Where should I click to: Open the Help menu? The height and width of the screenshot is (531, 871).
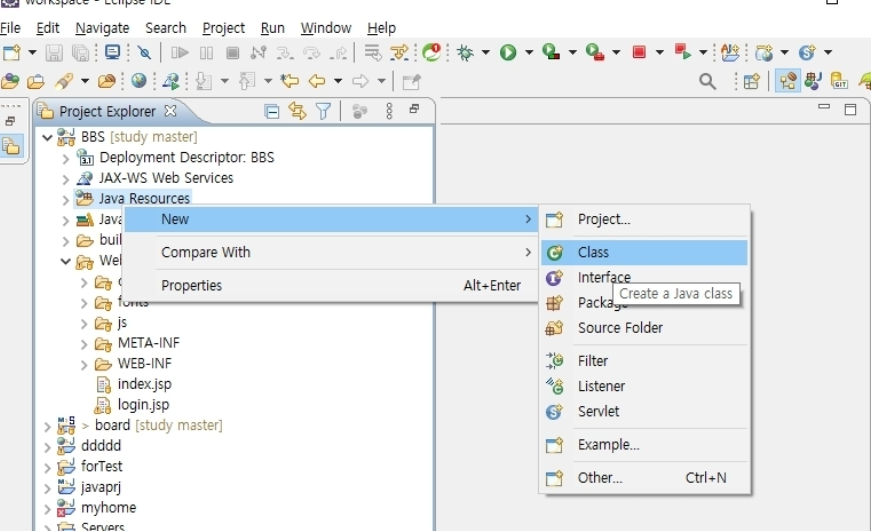coord(381,28)
